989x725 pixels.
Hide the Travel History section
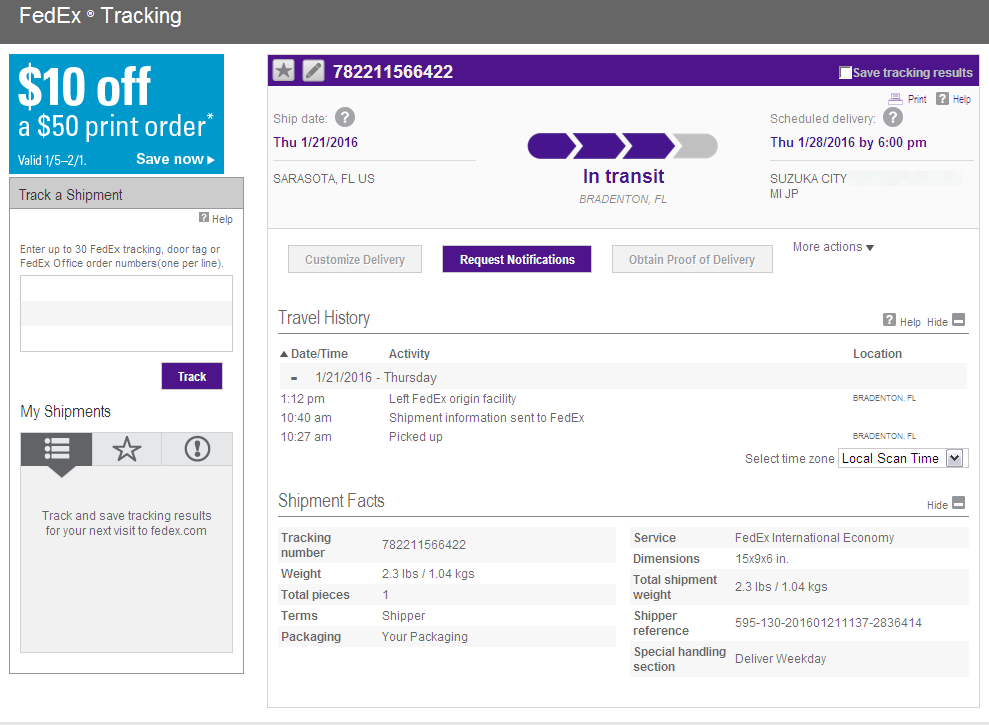tap(958, 321)
